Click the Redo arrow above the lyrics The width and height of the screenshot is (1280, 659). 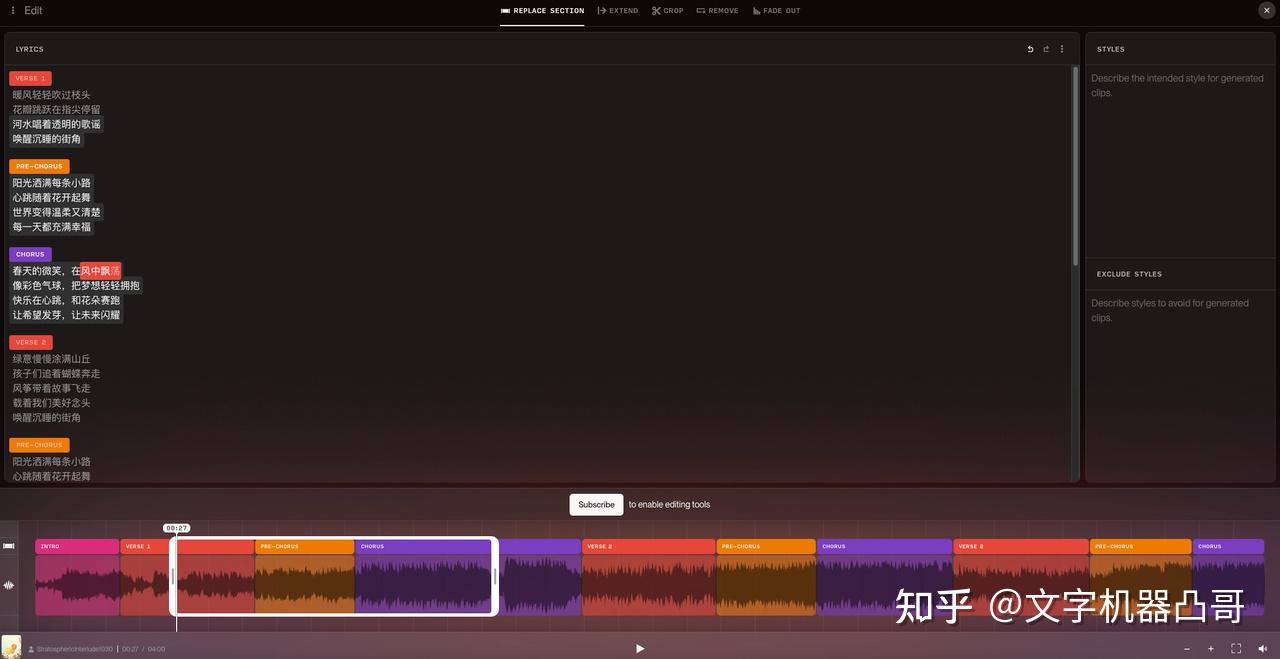click(x=1046, y=48)
